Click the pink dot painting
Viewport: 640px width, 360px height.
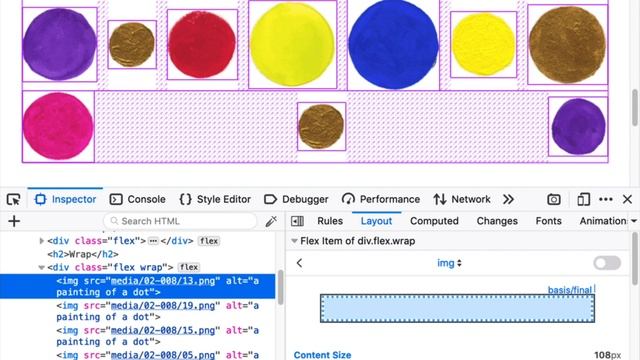click(58, 127)
